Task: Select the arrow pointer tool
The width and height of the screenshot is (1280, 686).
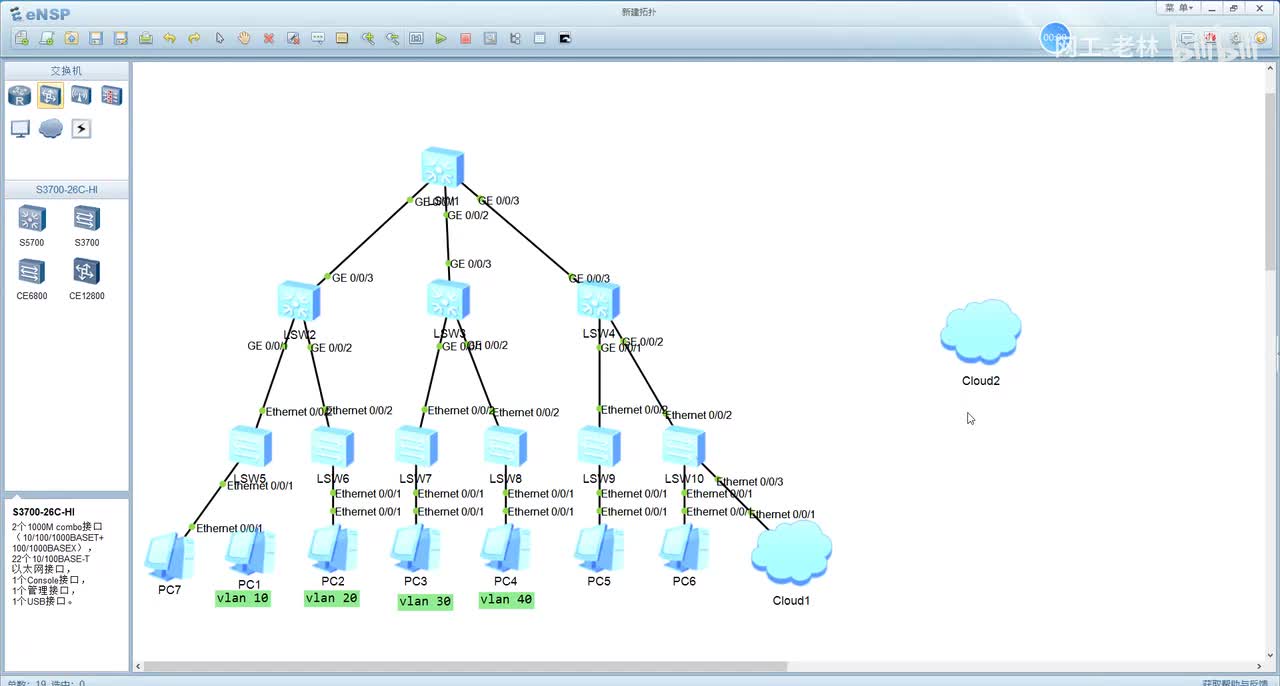Action: (220, 38)
